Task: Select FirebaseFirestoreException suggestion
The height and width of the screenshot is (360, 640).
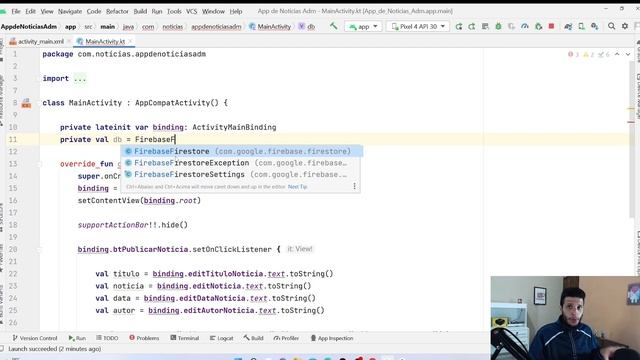Action: [241, 163]
